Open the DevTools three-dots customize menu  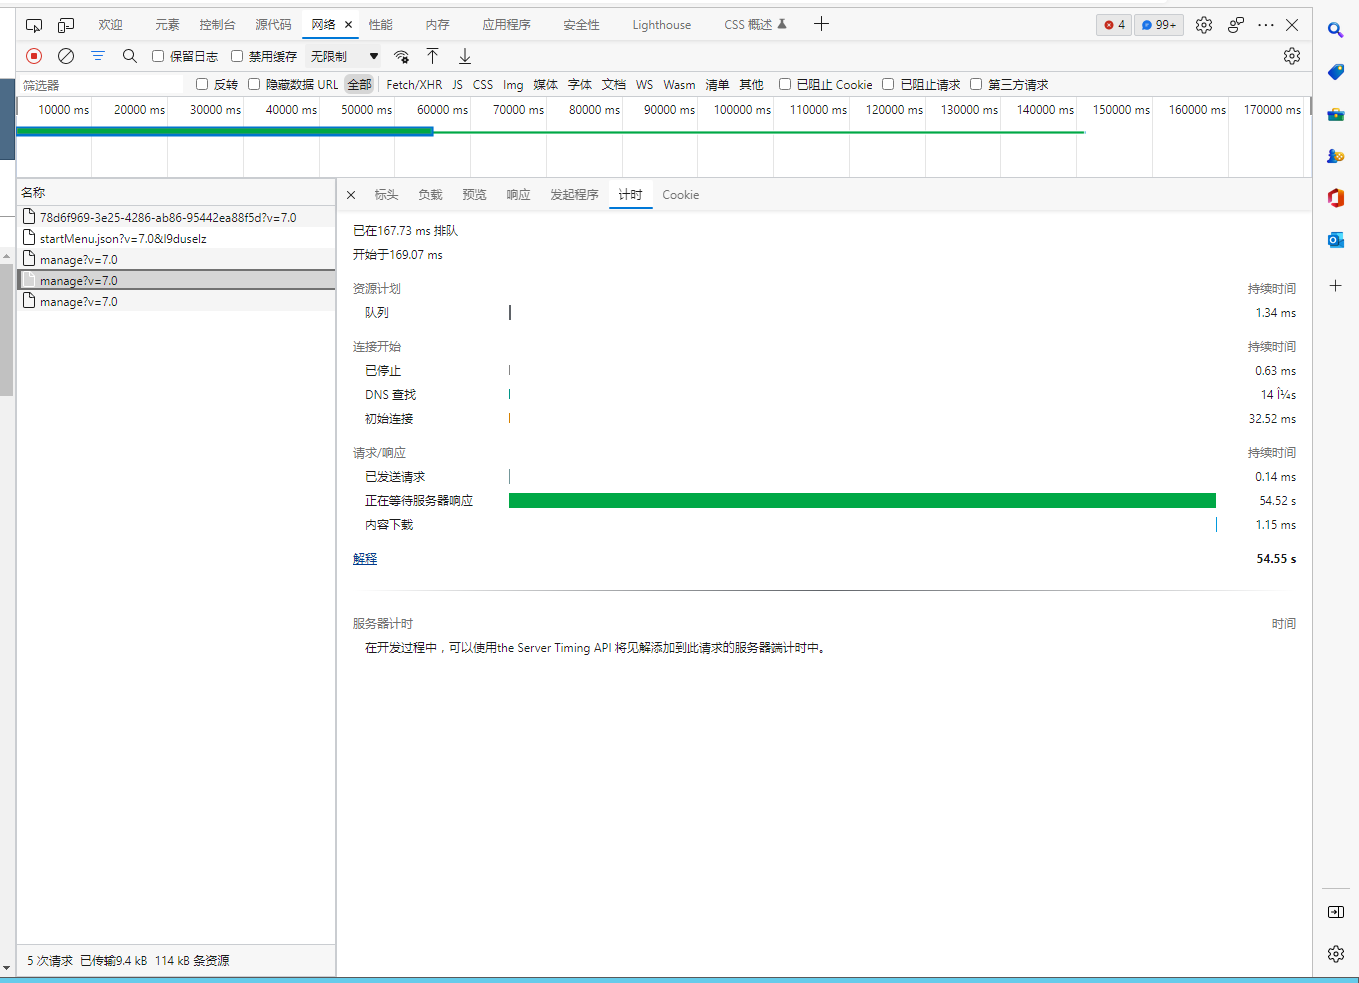tap(1266, 25)
